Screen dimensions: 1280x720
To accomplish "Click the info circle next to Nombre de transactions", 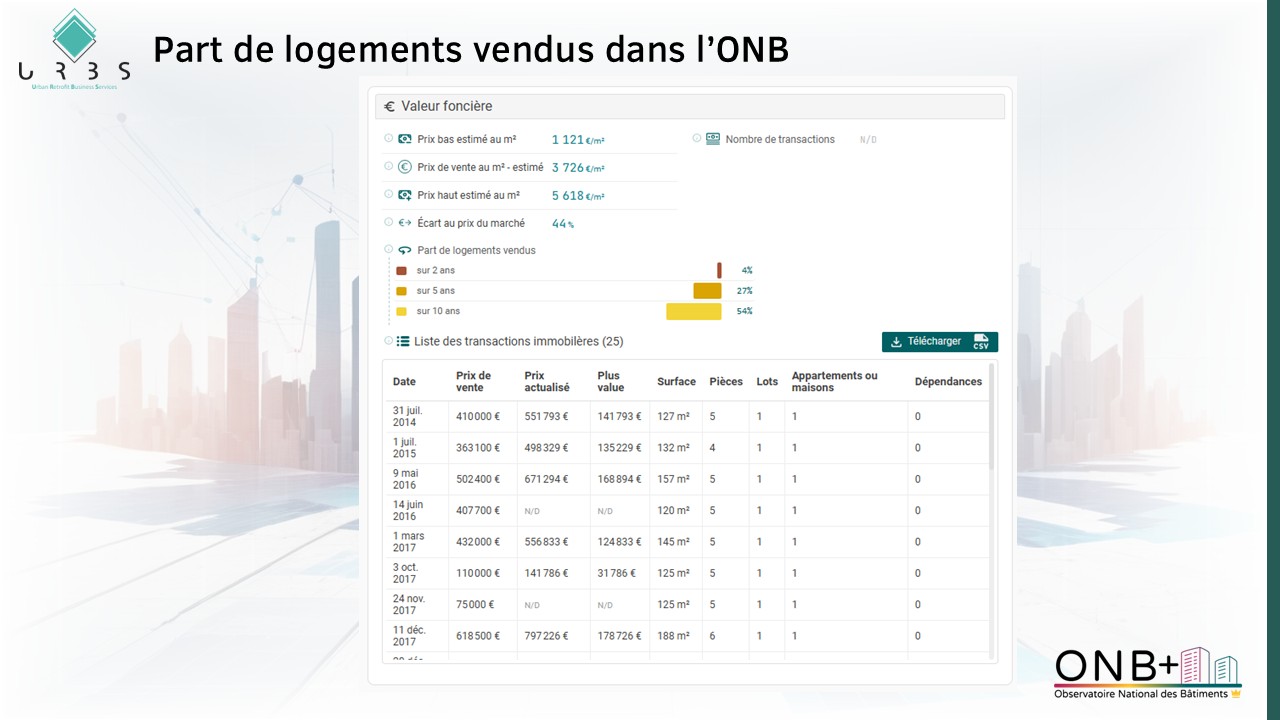I will 697,139.
